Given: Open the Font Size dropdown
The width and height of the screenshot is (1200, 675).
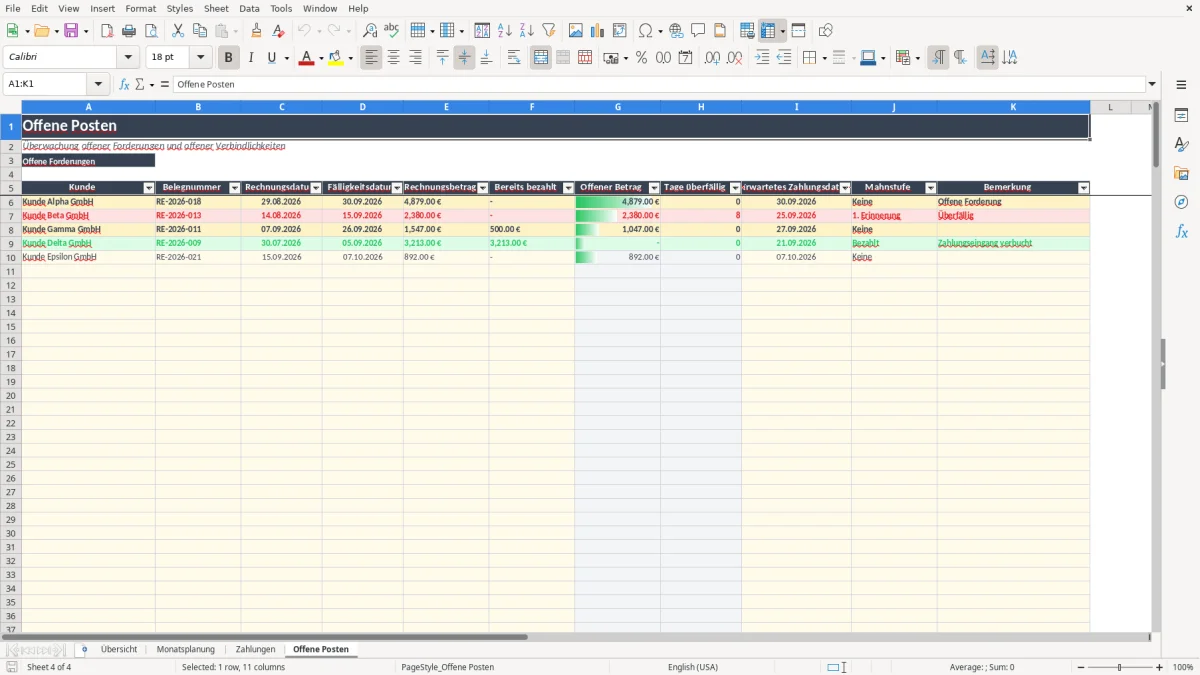Looking at the screenshot, I should 201,58.
